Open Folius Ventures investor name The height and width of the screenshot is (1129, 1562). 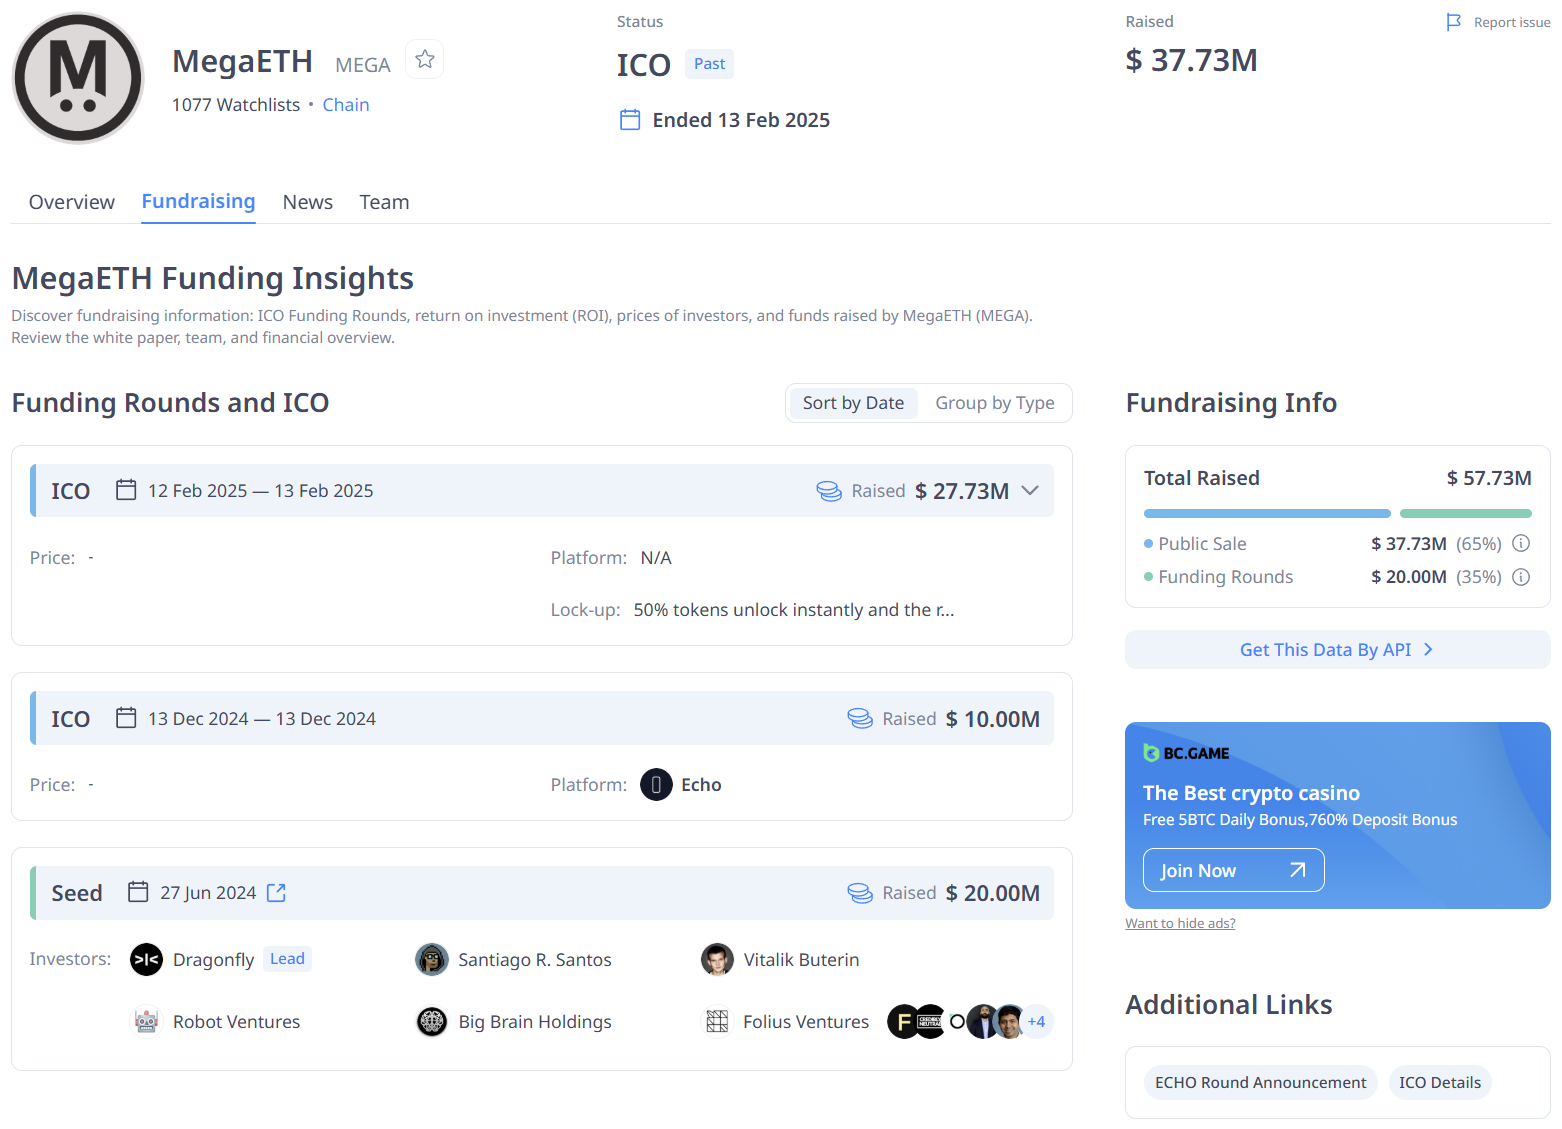pyautogui.click(x=806, y=1022)
